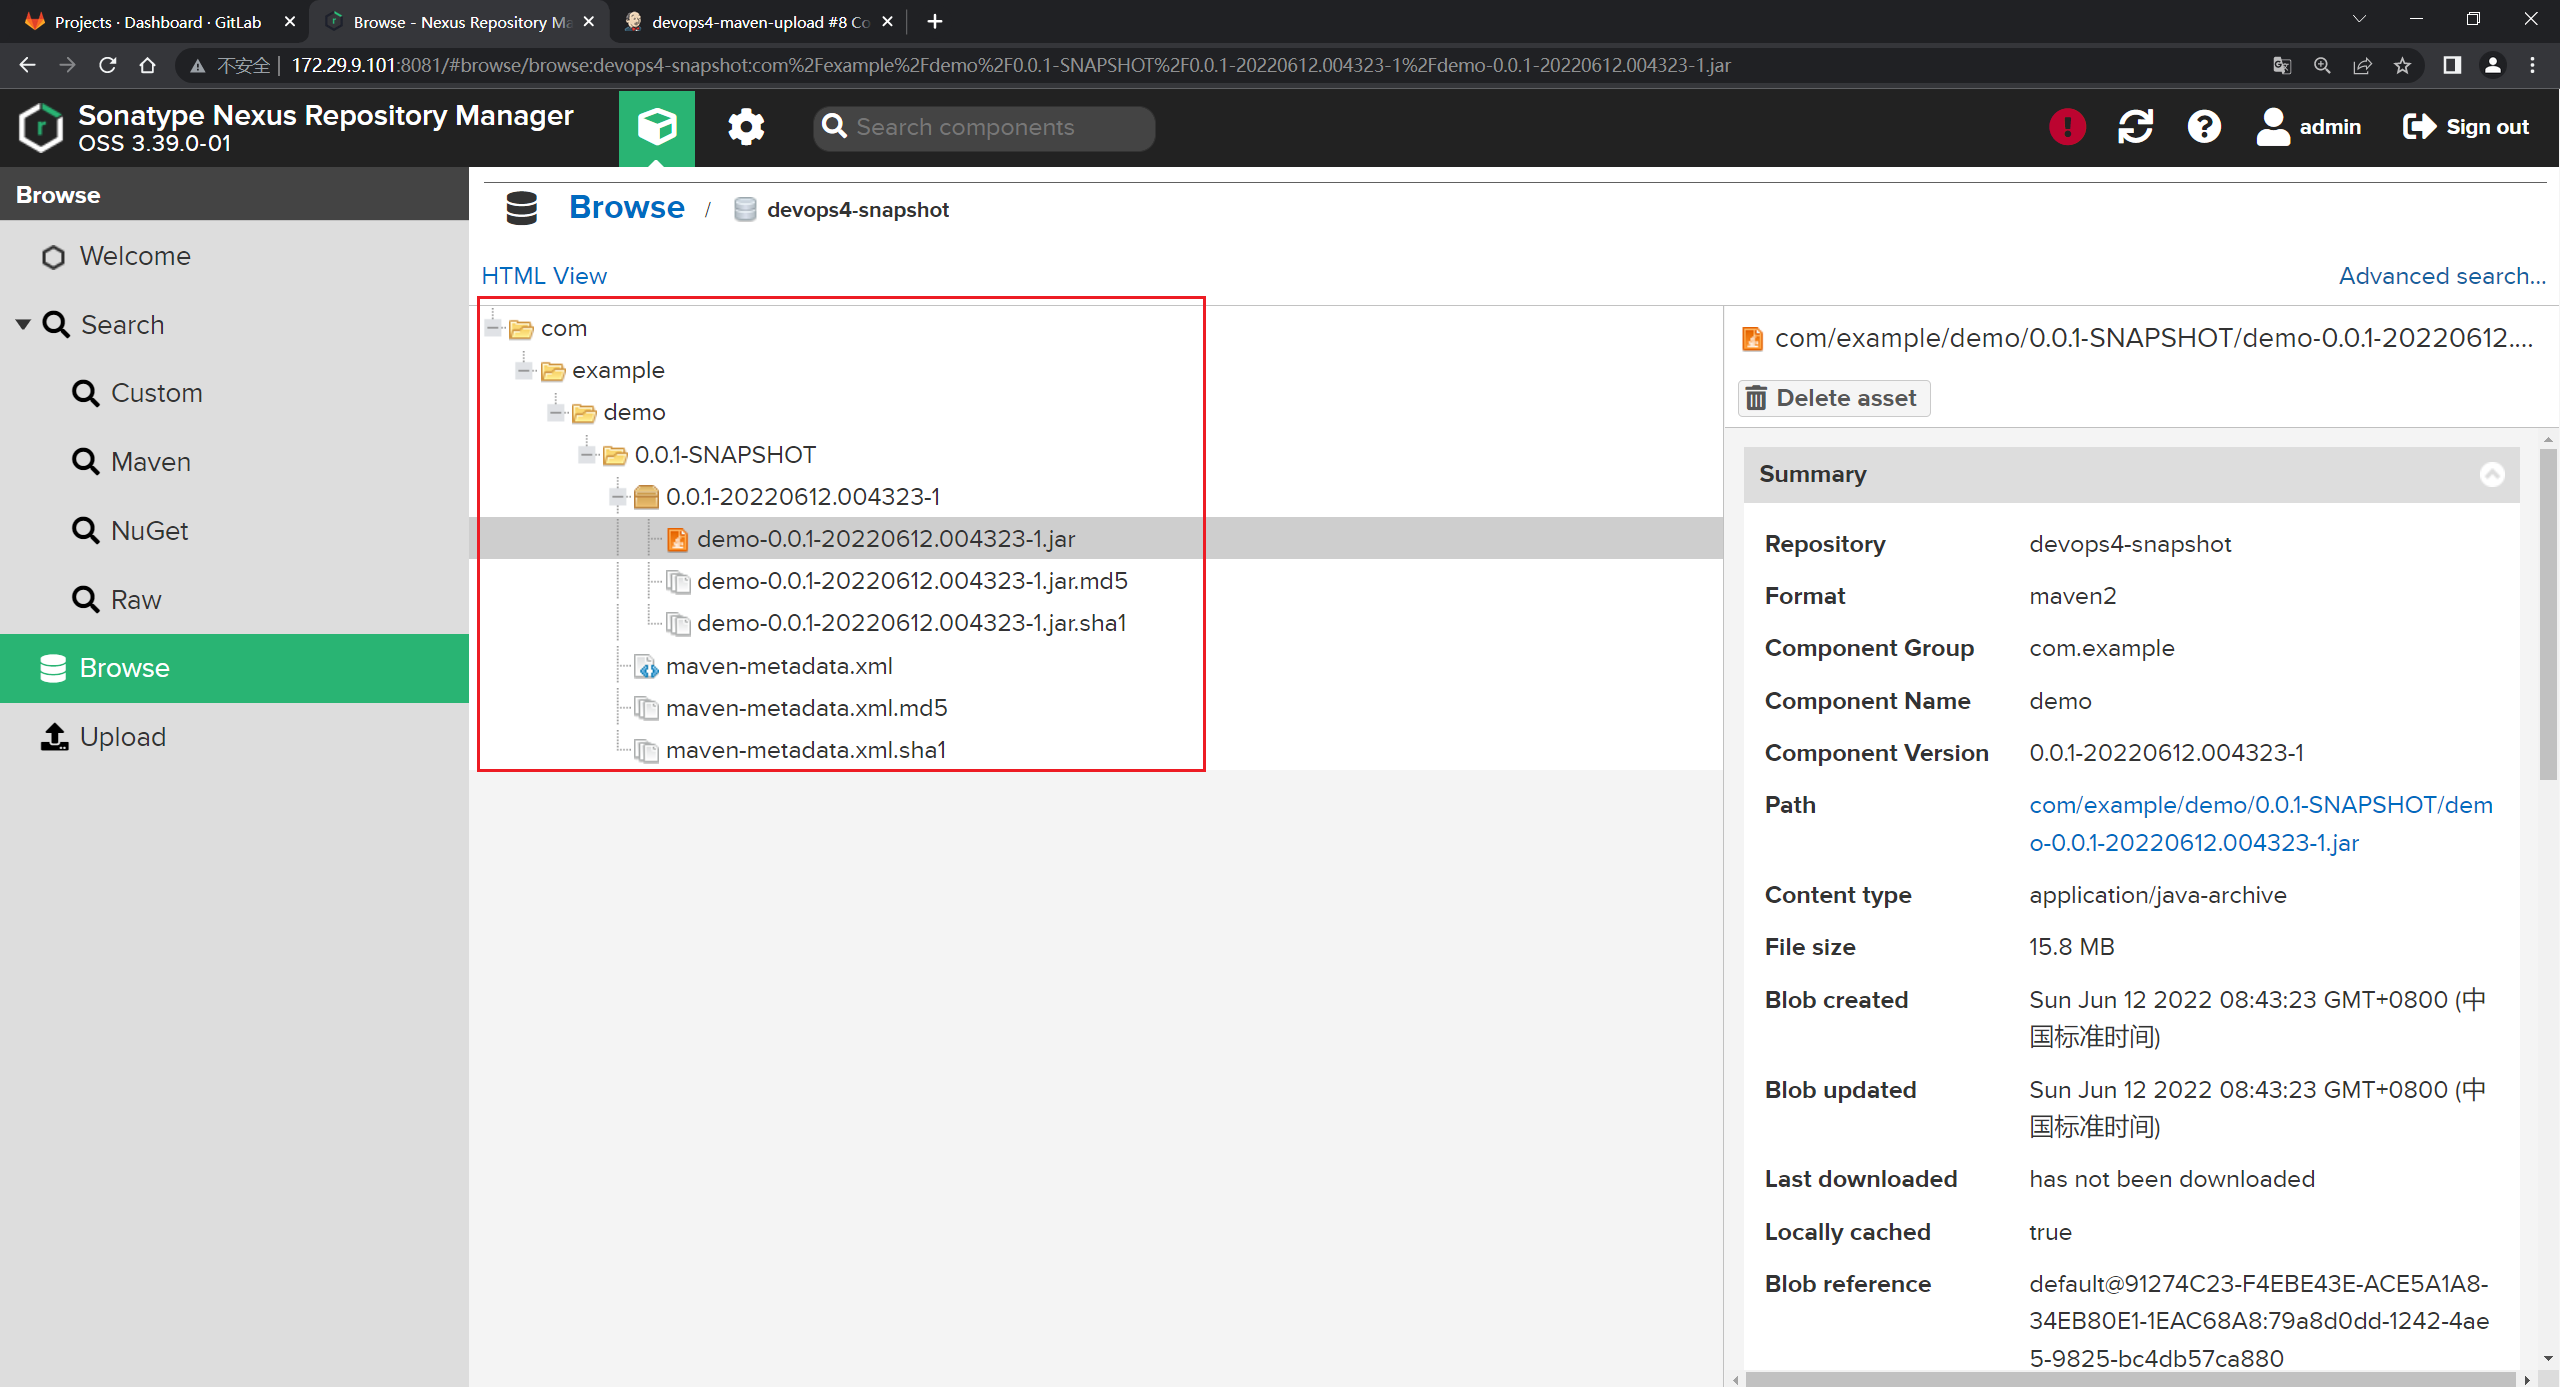Collapse the 0.0.1-SNAPSHOT folder node
The width and height of the screenshot is (2560, 1387).
coord(587,455)
